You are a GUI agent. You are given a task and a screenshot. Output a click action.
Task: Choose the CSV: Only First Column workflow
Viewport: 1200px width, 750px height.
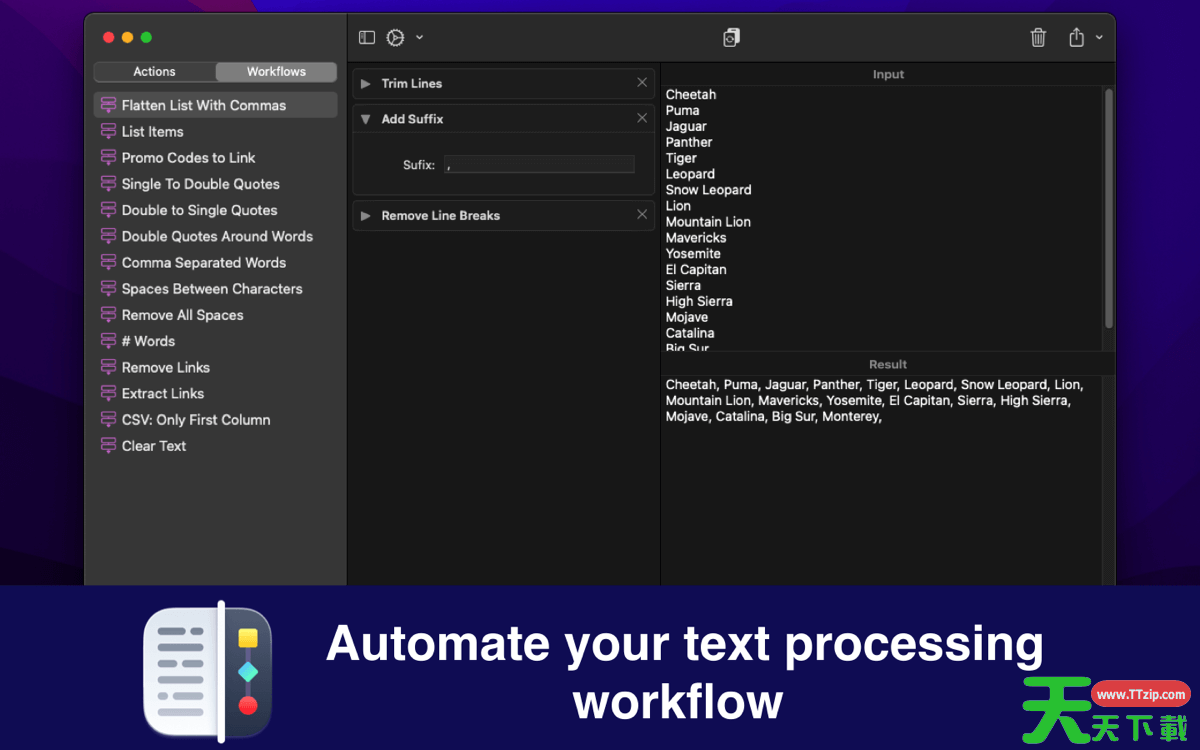196,420
